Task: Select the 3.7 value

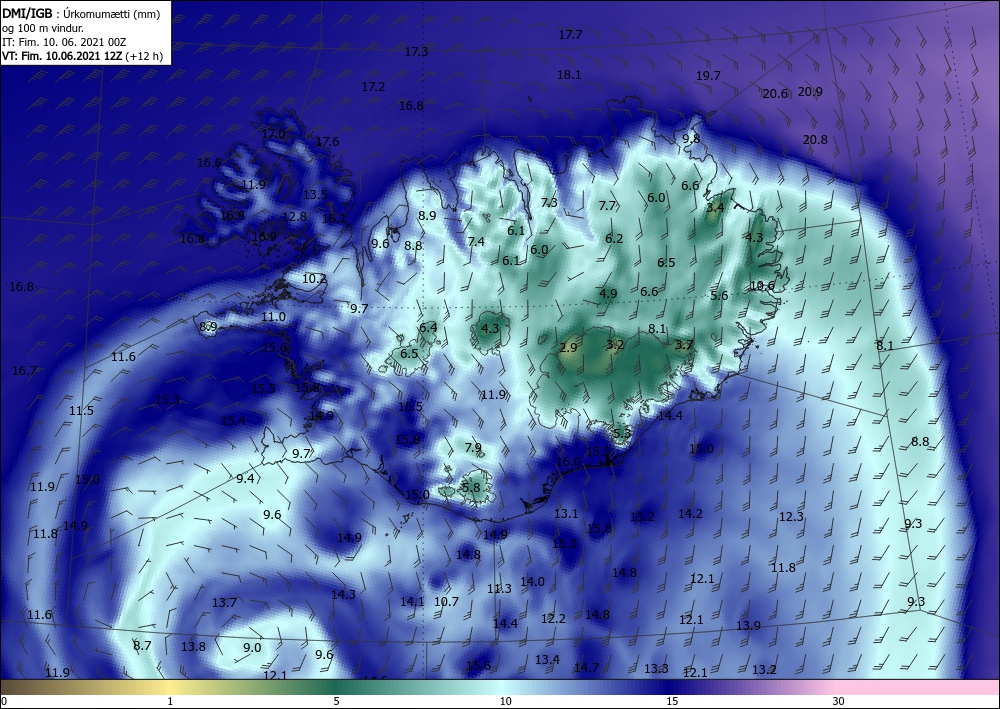Action: (x=684, y=344)
